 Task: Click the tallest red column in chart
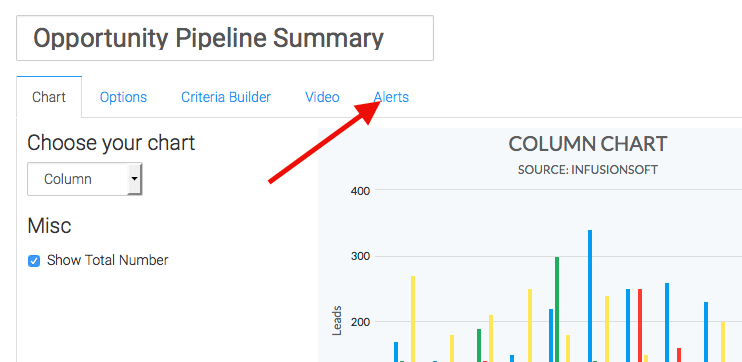(640, 325)
